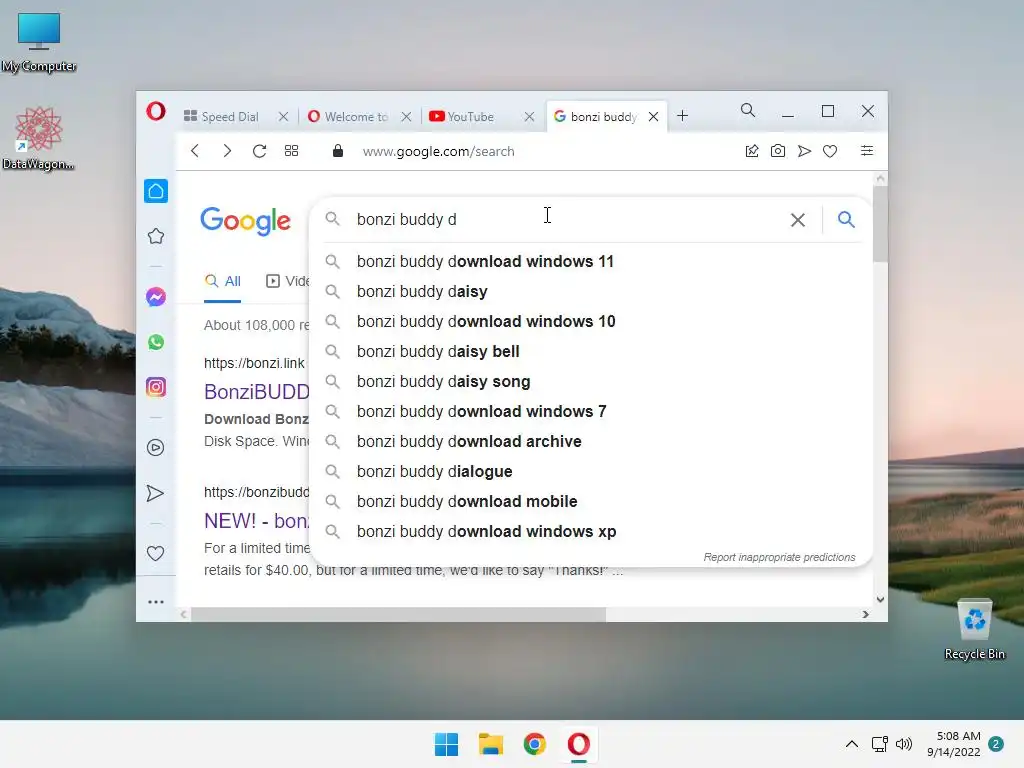Screen dimensions: 1024x768
Task: Close the bonzi buddy tab
Action: click(653, 117)
